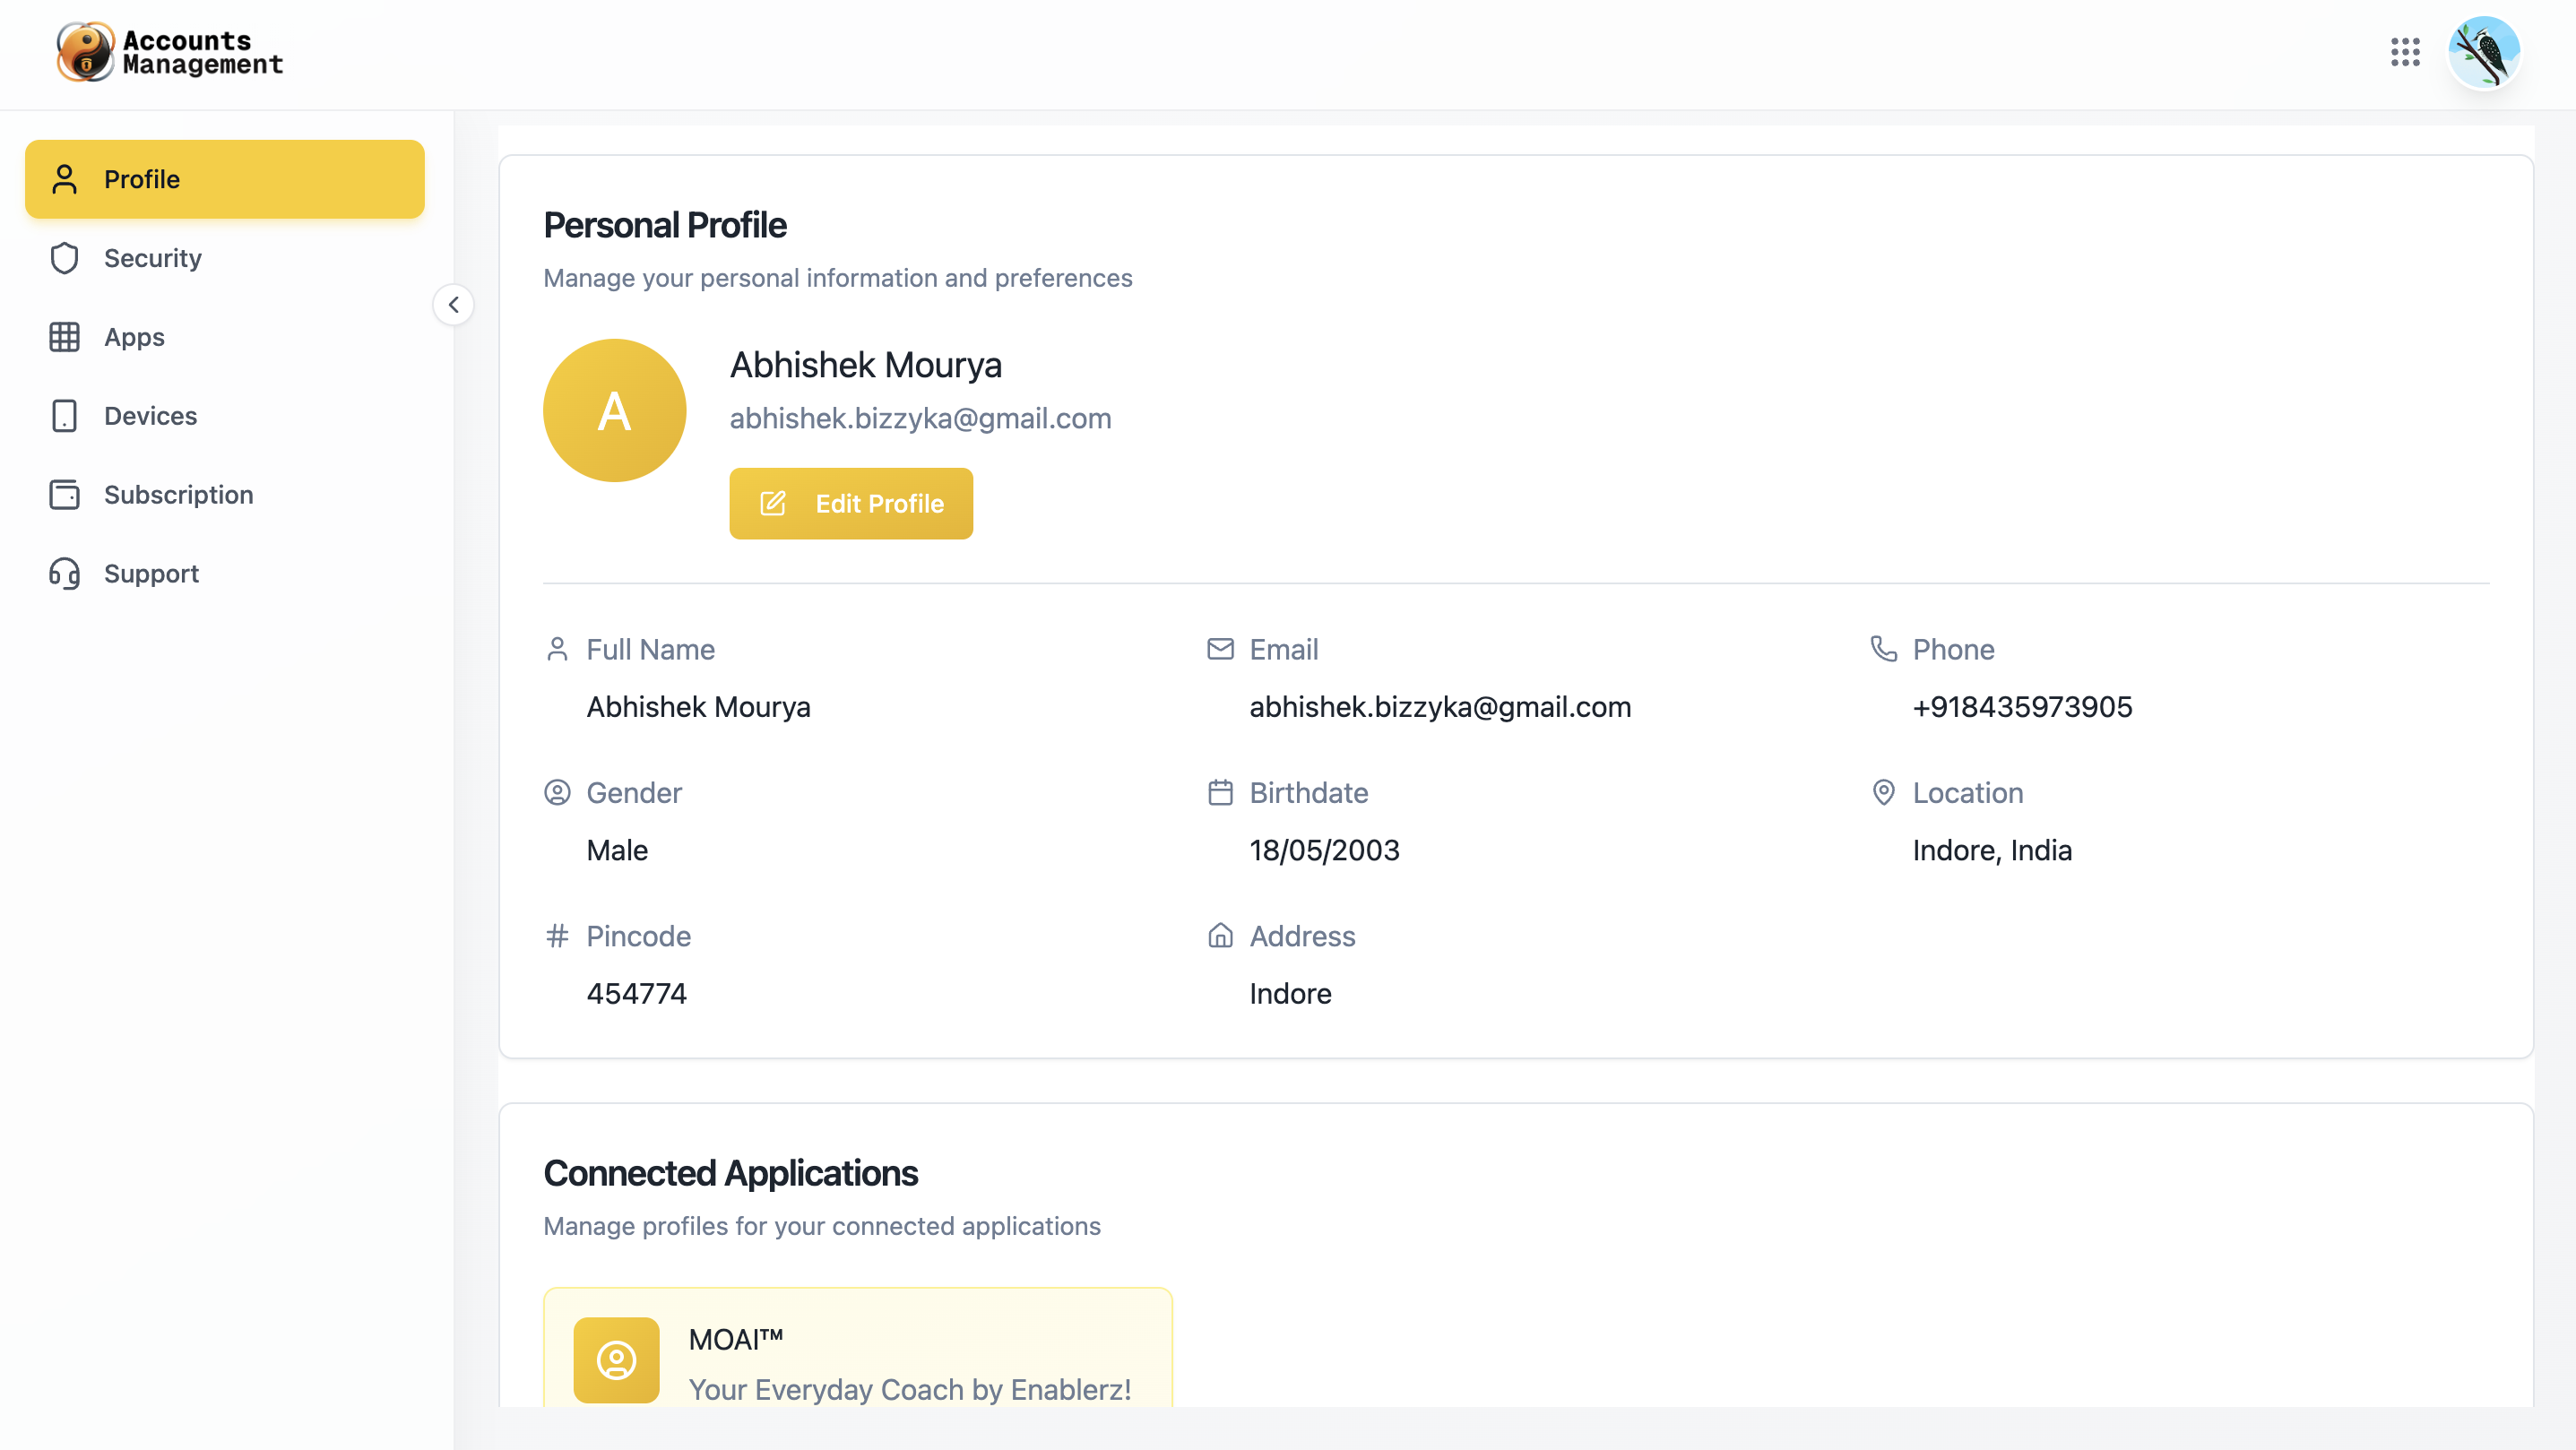2576x1450 pixels.
Task: Open the Subscription page
Action: tap(178, 495)
